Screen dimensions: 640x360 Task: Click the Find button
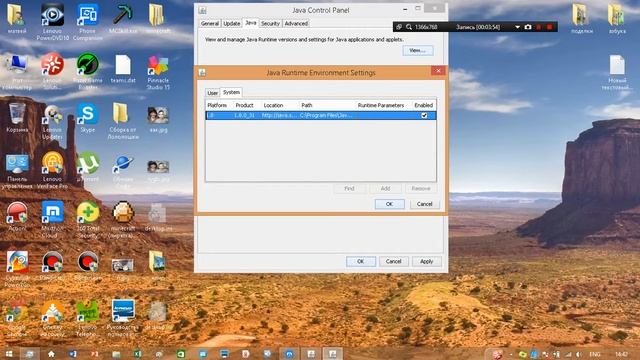[x=349, y=189]
